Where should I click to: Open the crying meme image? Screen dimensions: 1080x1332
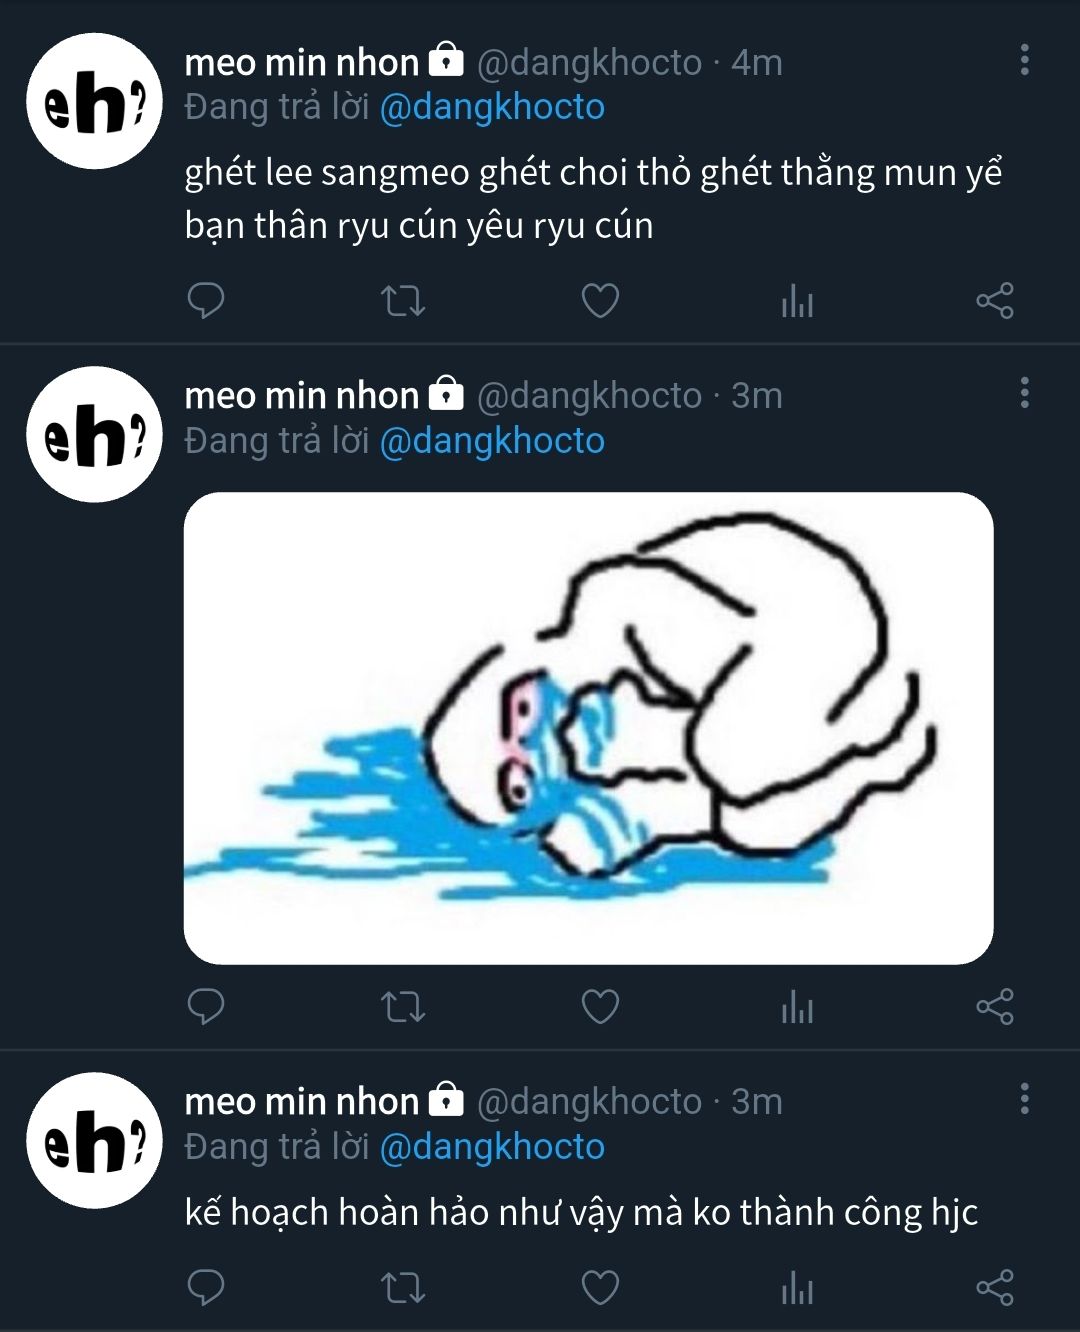tap(588, 728)
